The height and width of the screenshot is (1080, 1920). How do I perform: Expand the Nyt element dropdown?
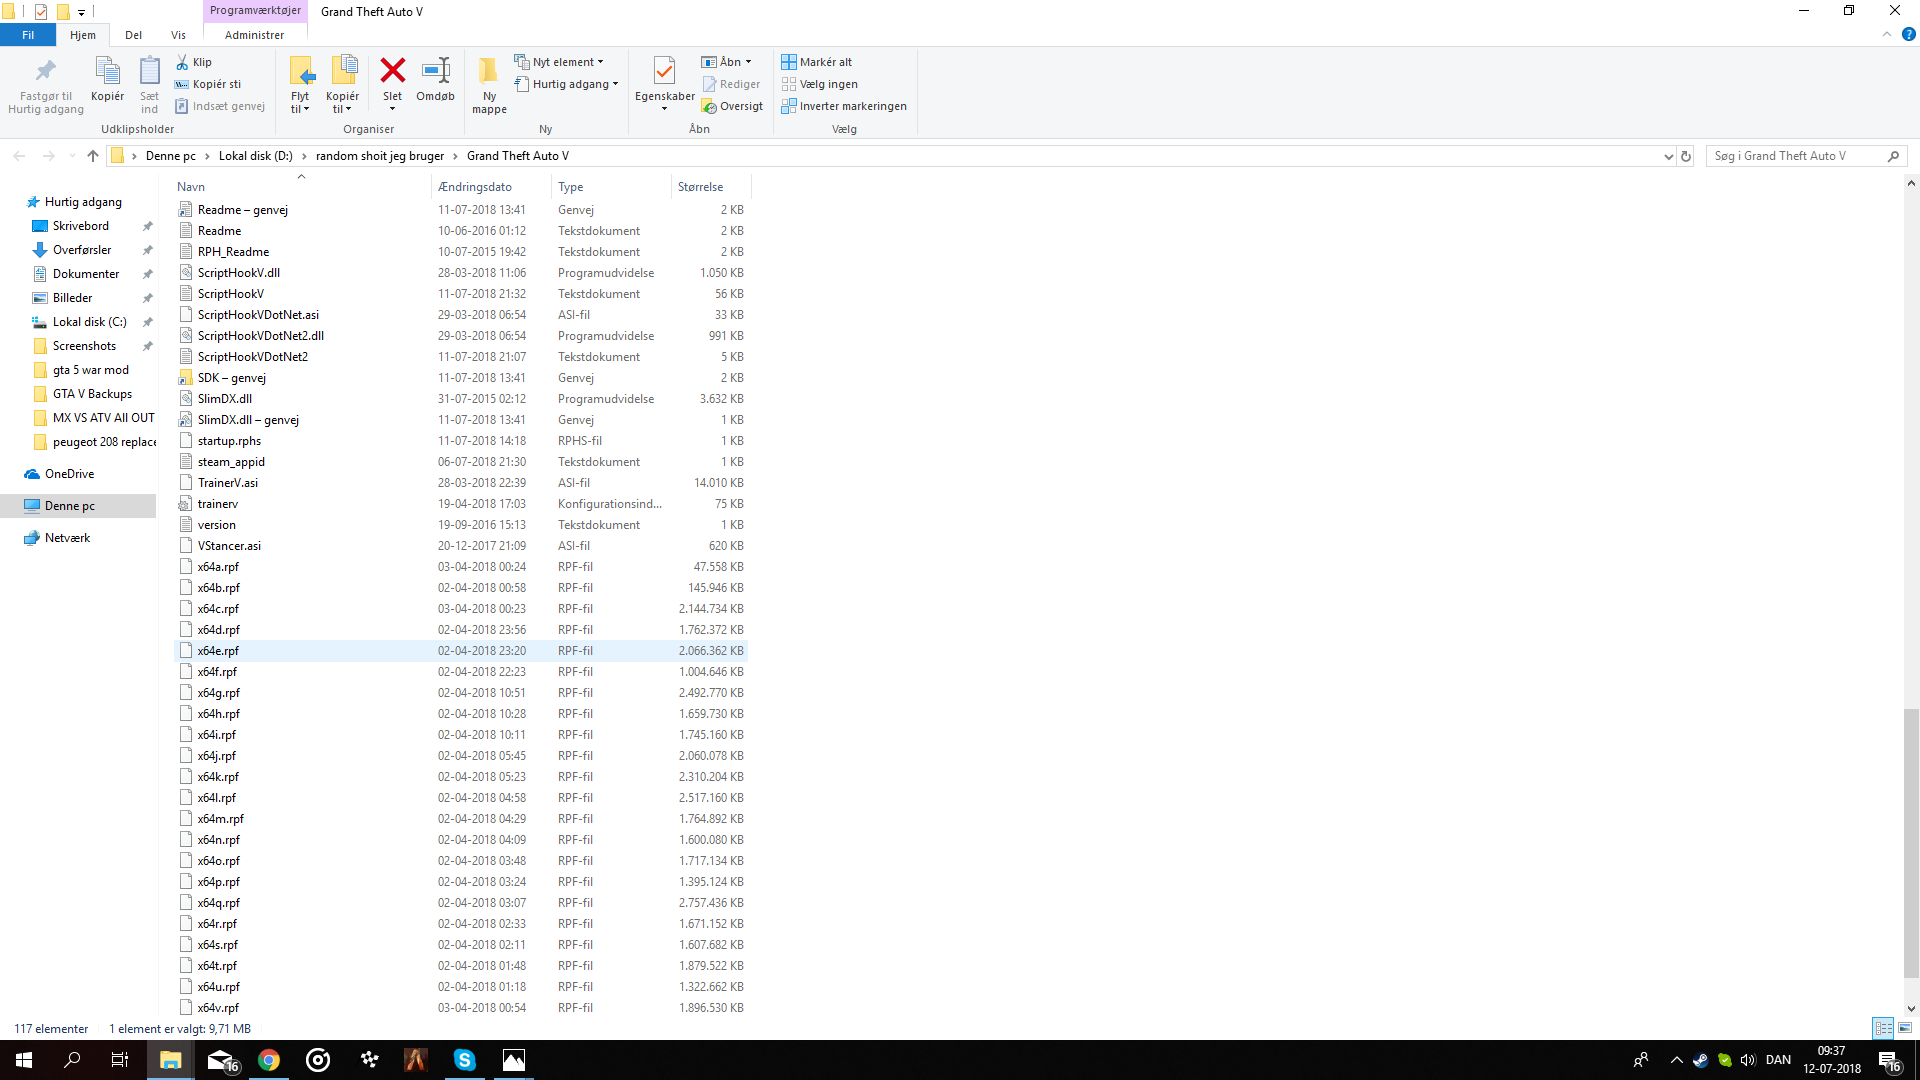pos(560,62)
